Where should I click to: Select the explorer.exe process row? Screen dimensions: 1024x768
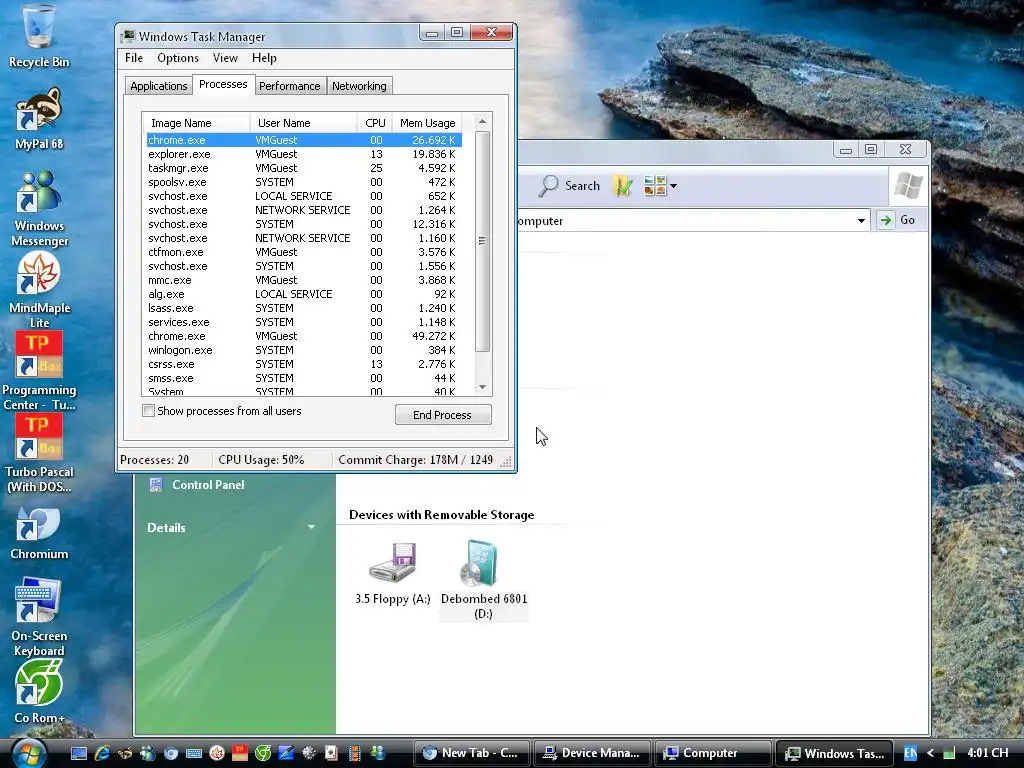coord(304,154)
